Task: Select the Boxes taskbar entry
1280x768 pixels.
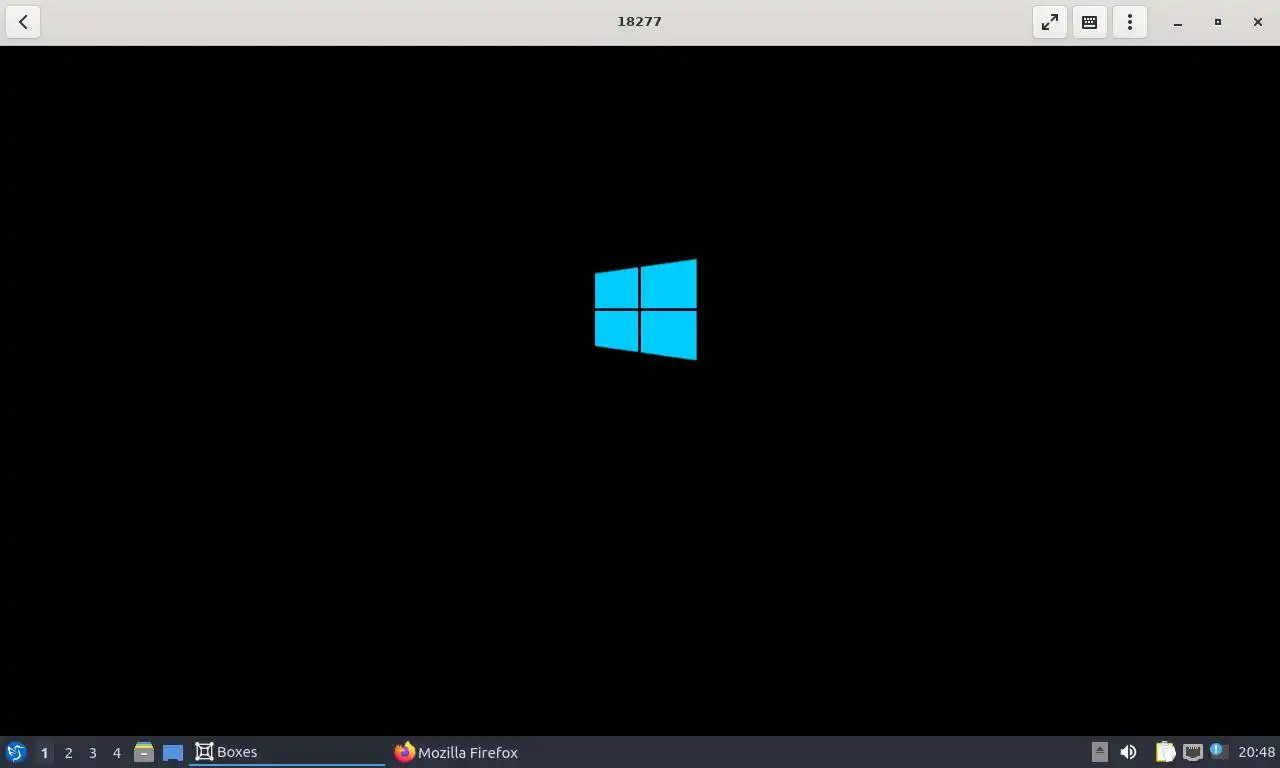Action: coord(287,752)
